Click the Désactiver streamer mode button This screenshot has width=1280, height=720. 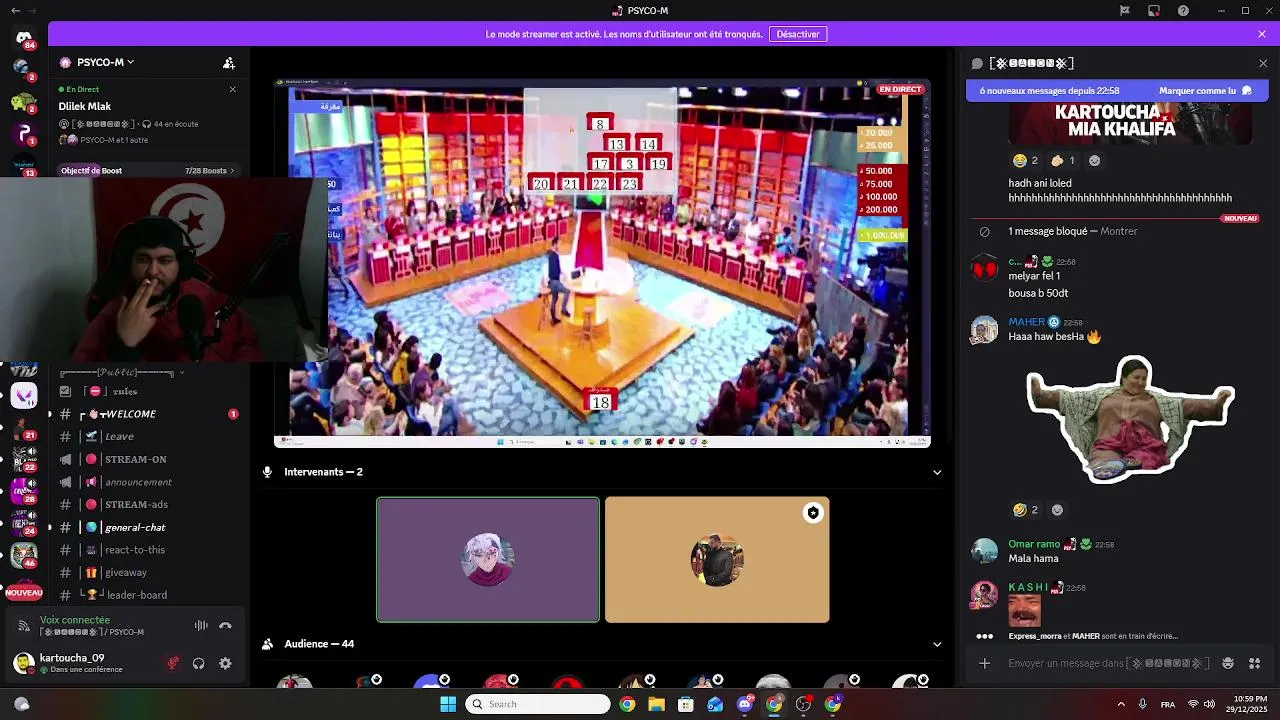tap(798, 34)
